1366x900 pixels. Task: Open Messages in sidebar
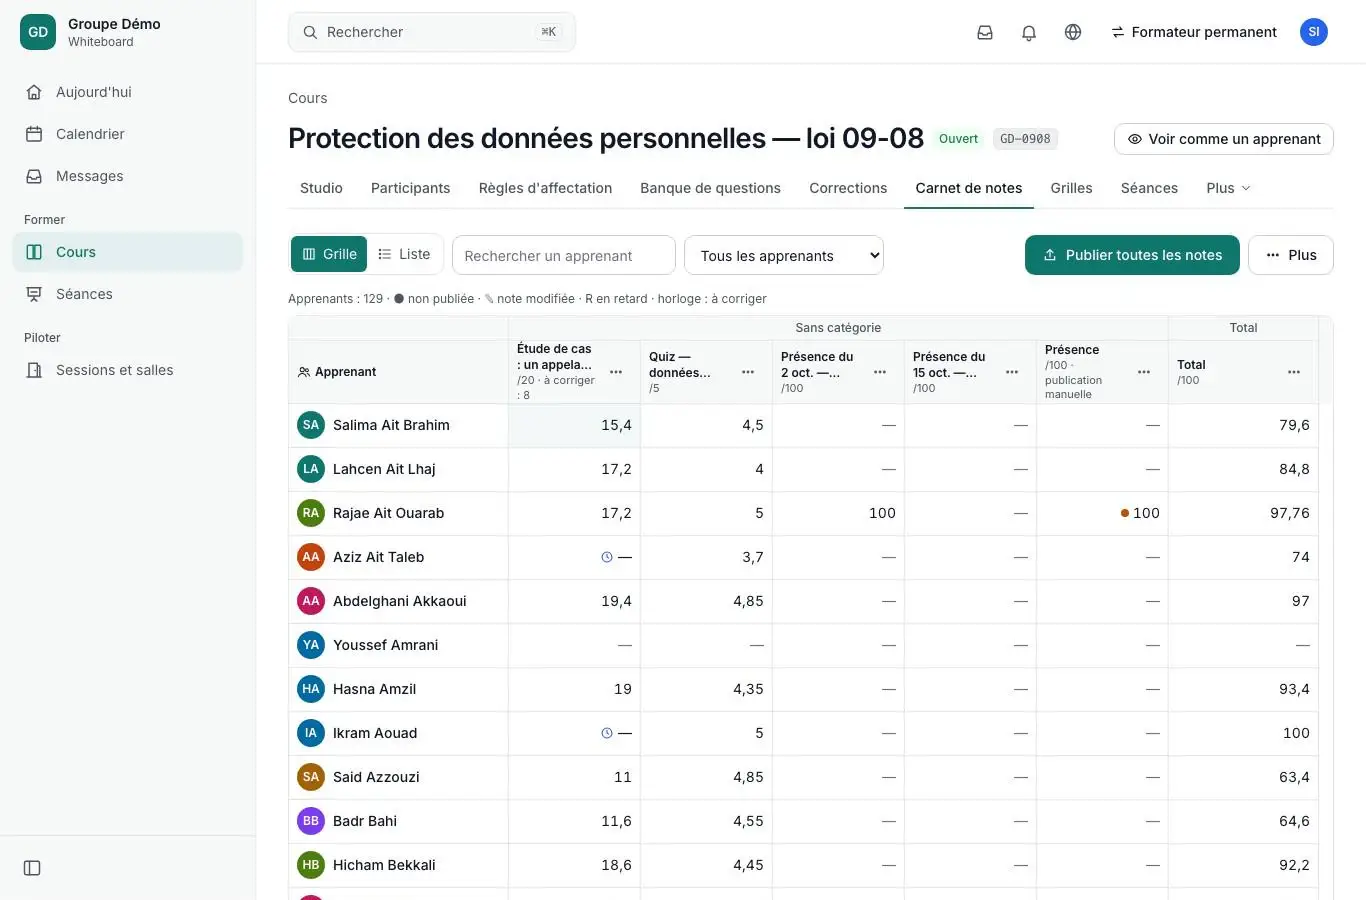tap(127, 176)
